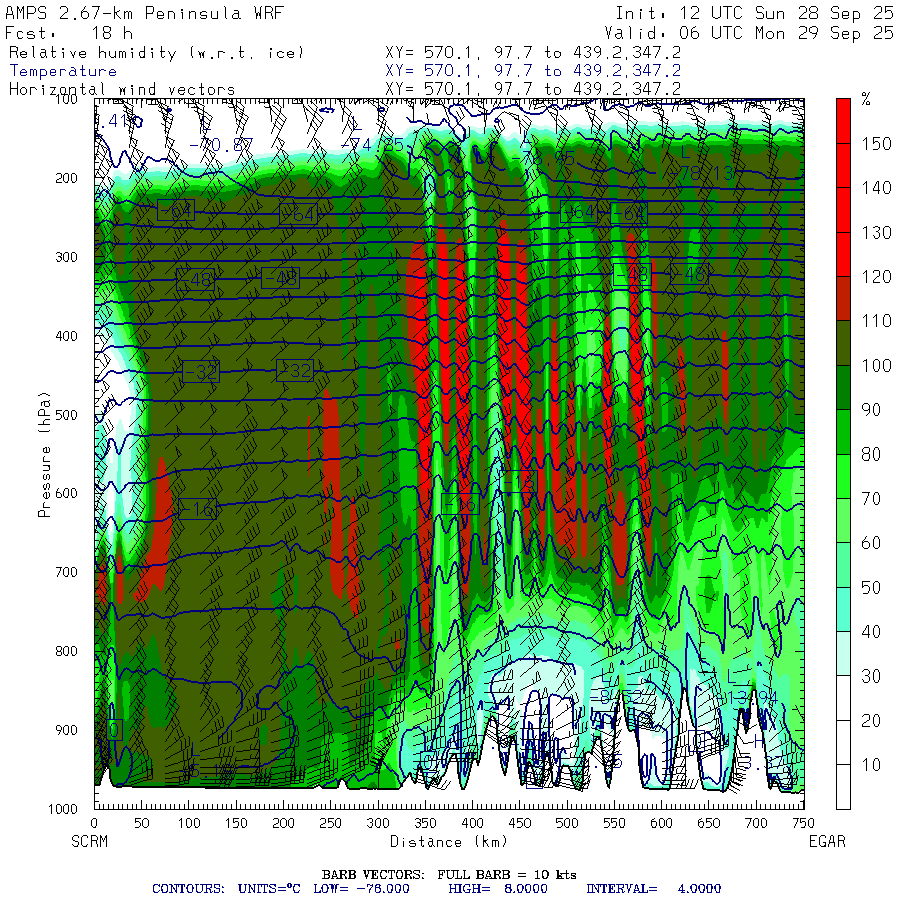Click the 'Pressure (hPa)' vertical axis title
Viewport: 900px width, 900px height.
click(x=44, y=455)
